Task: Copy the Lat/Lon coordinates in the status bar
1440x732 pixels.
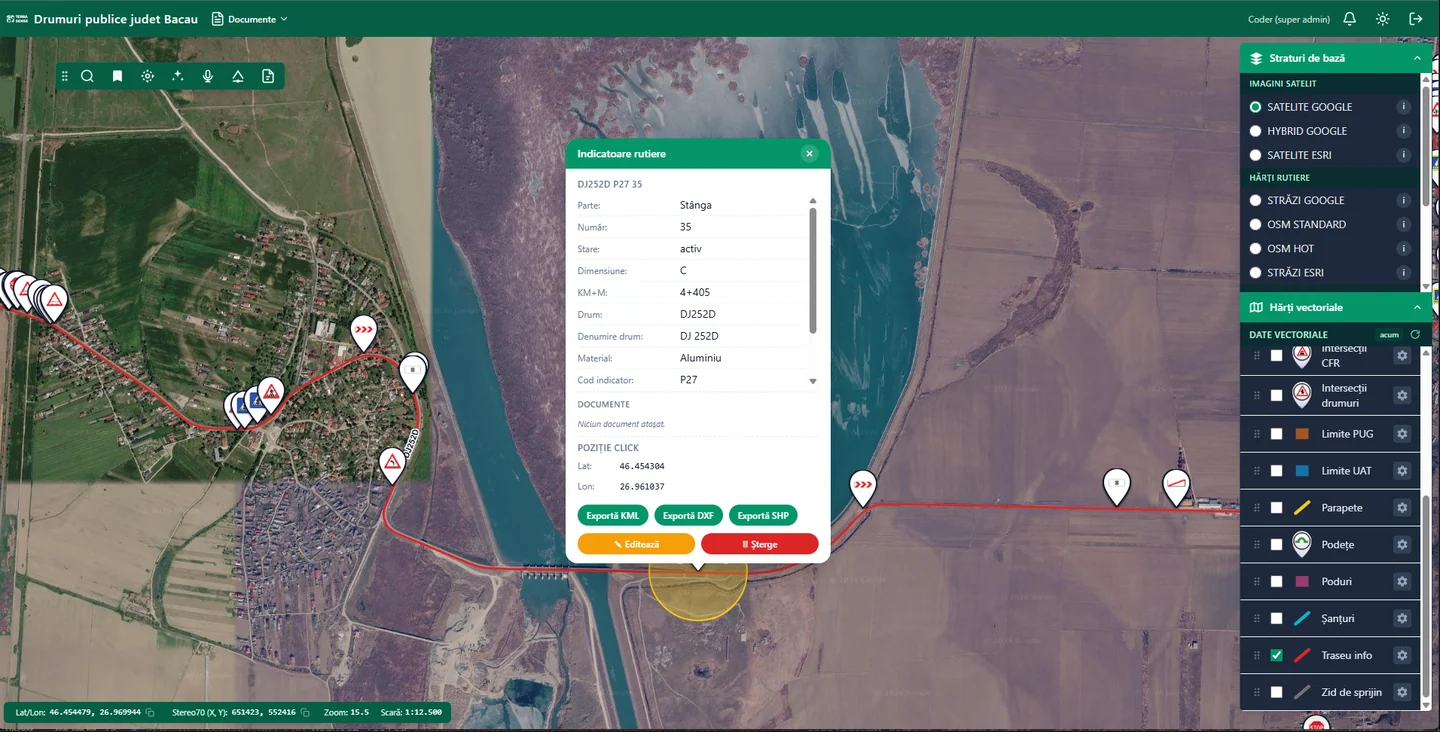Action: 150,713
